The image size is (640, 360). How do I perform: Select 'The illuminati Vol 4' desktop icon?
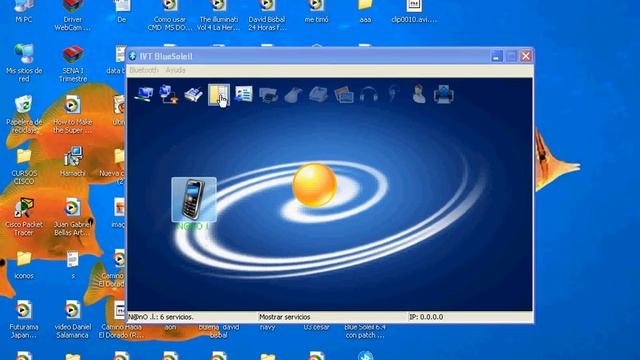pos(218,16)
